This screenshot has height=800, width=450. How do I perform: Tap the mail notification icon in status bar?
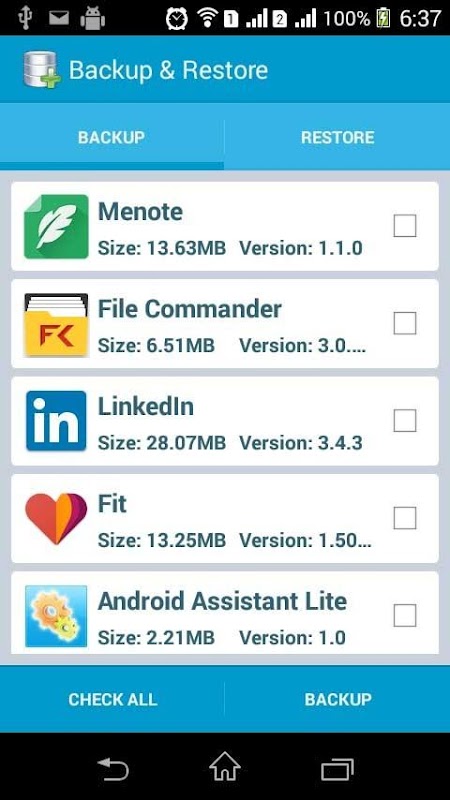(59, 18)
